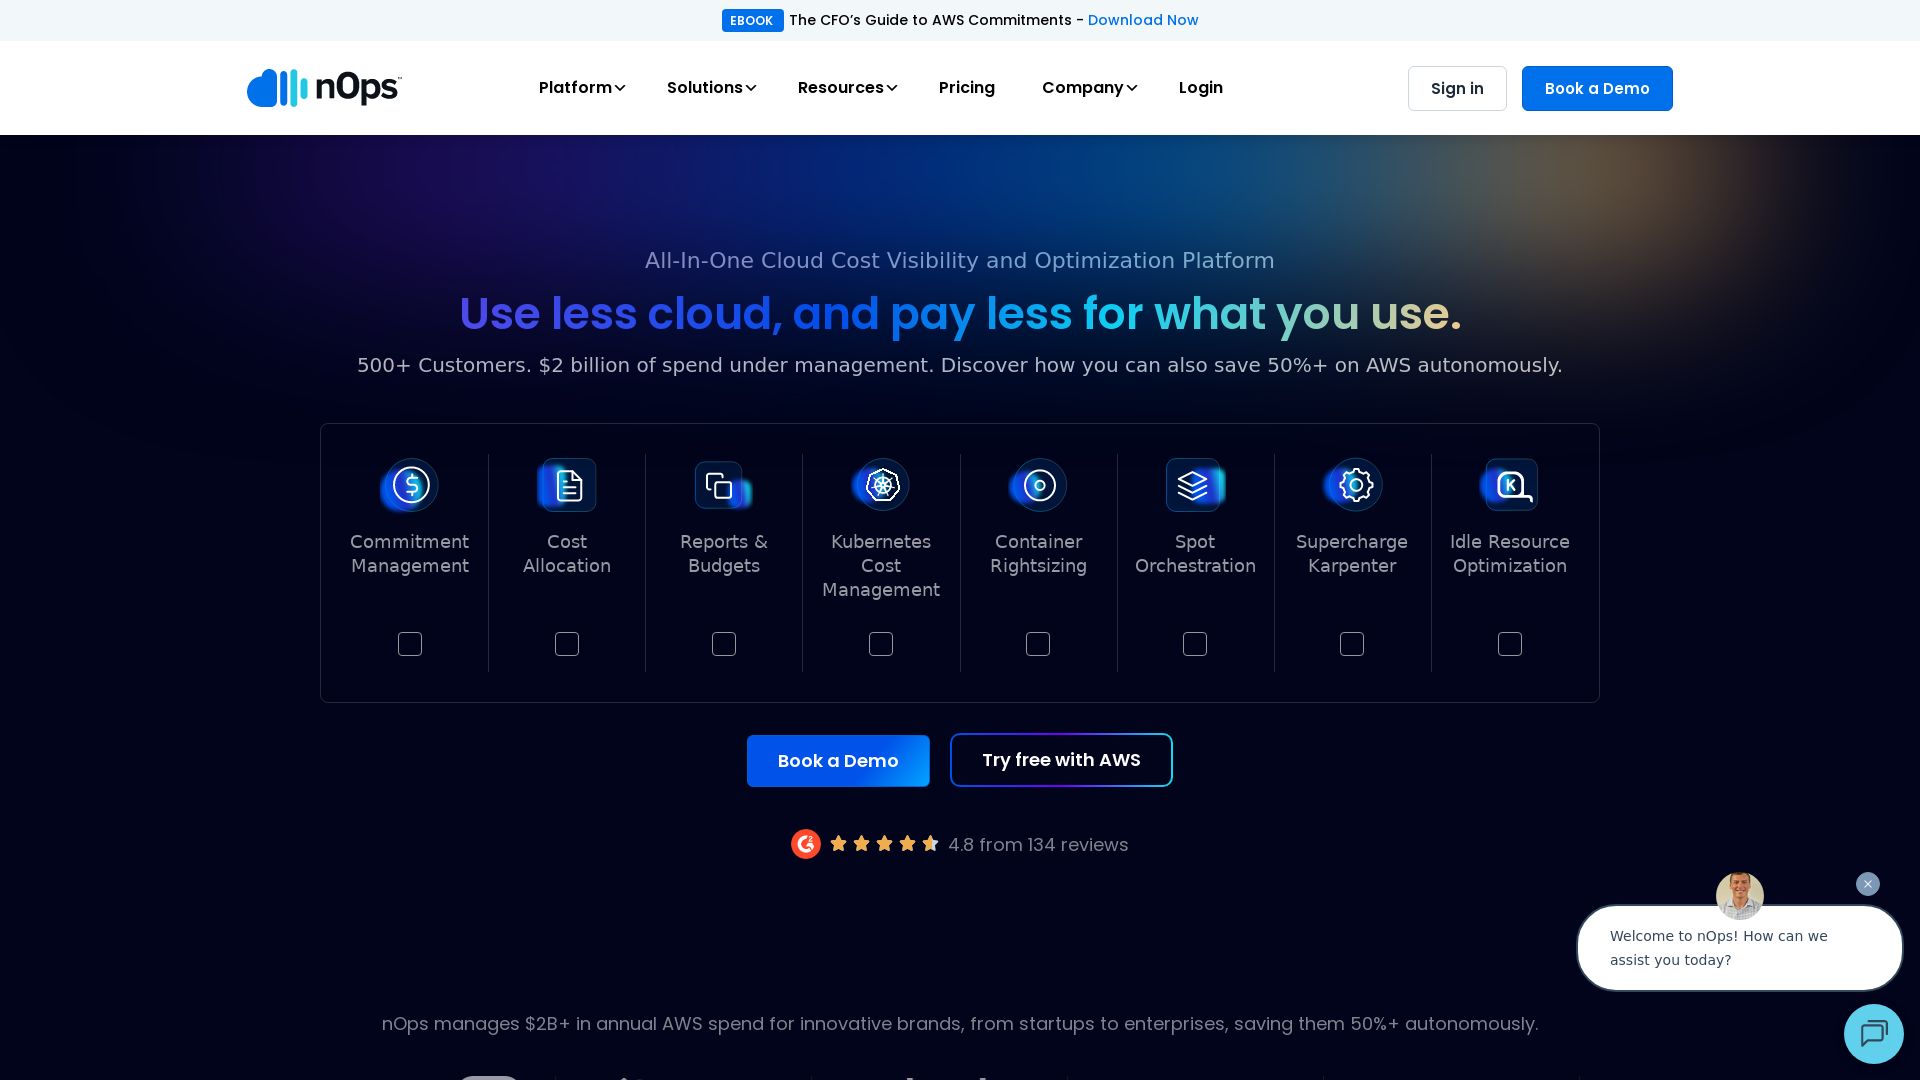Click the Cost Allocation document icon
The width and height of the screenshot is (1920, 1080).
tap(567, 485)
